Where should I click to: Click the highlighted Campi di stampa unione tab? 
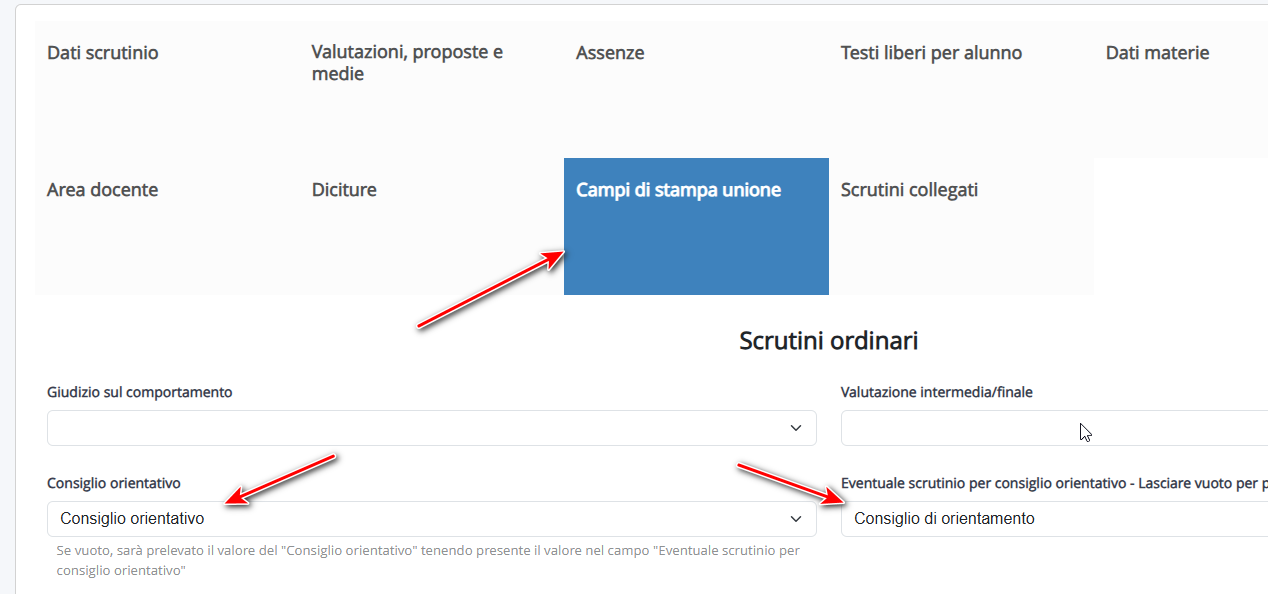[x=696, y=226]
